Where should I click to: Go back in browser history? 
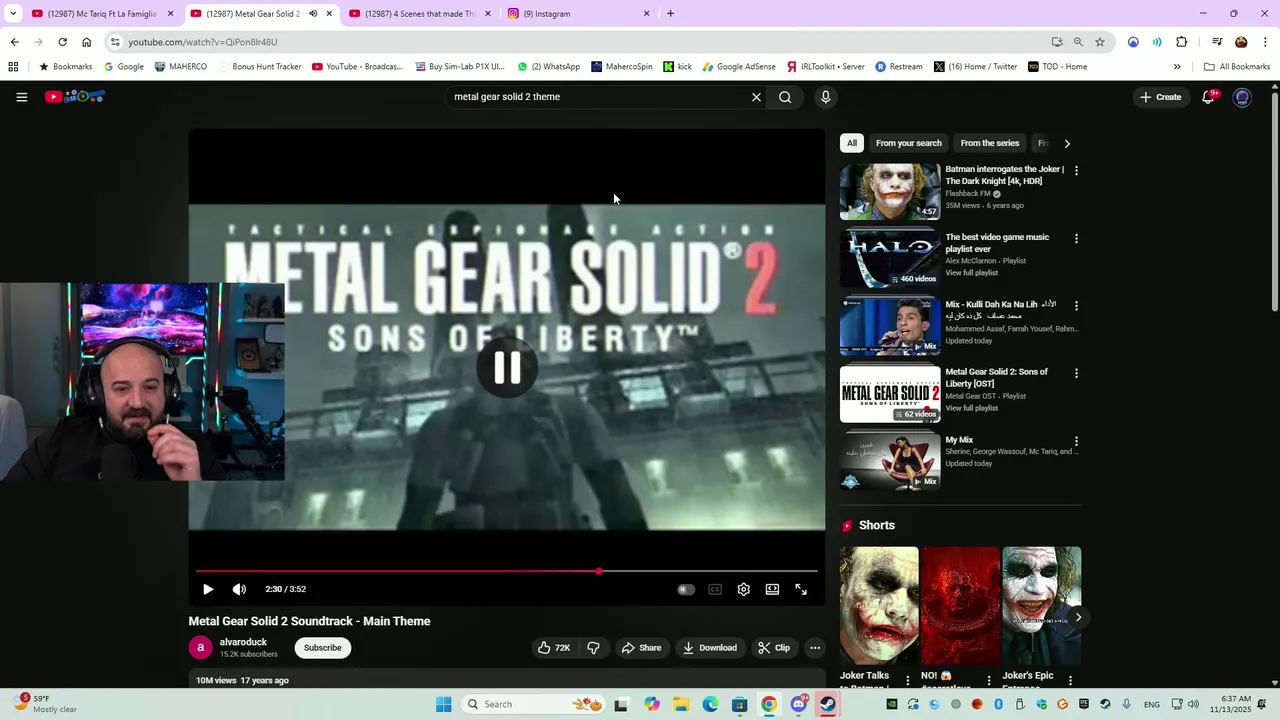click(14, 42)
